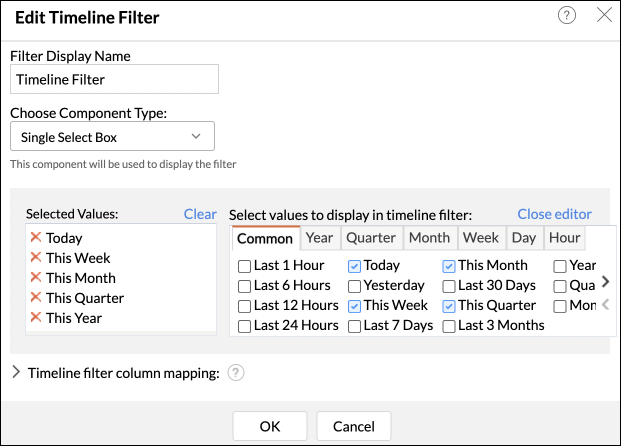Open the Week tab

(481, 238)
